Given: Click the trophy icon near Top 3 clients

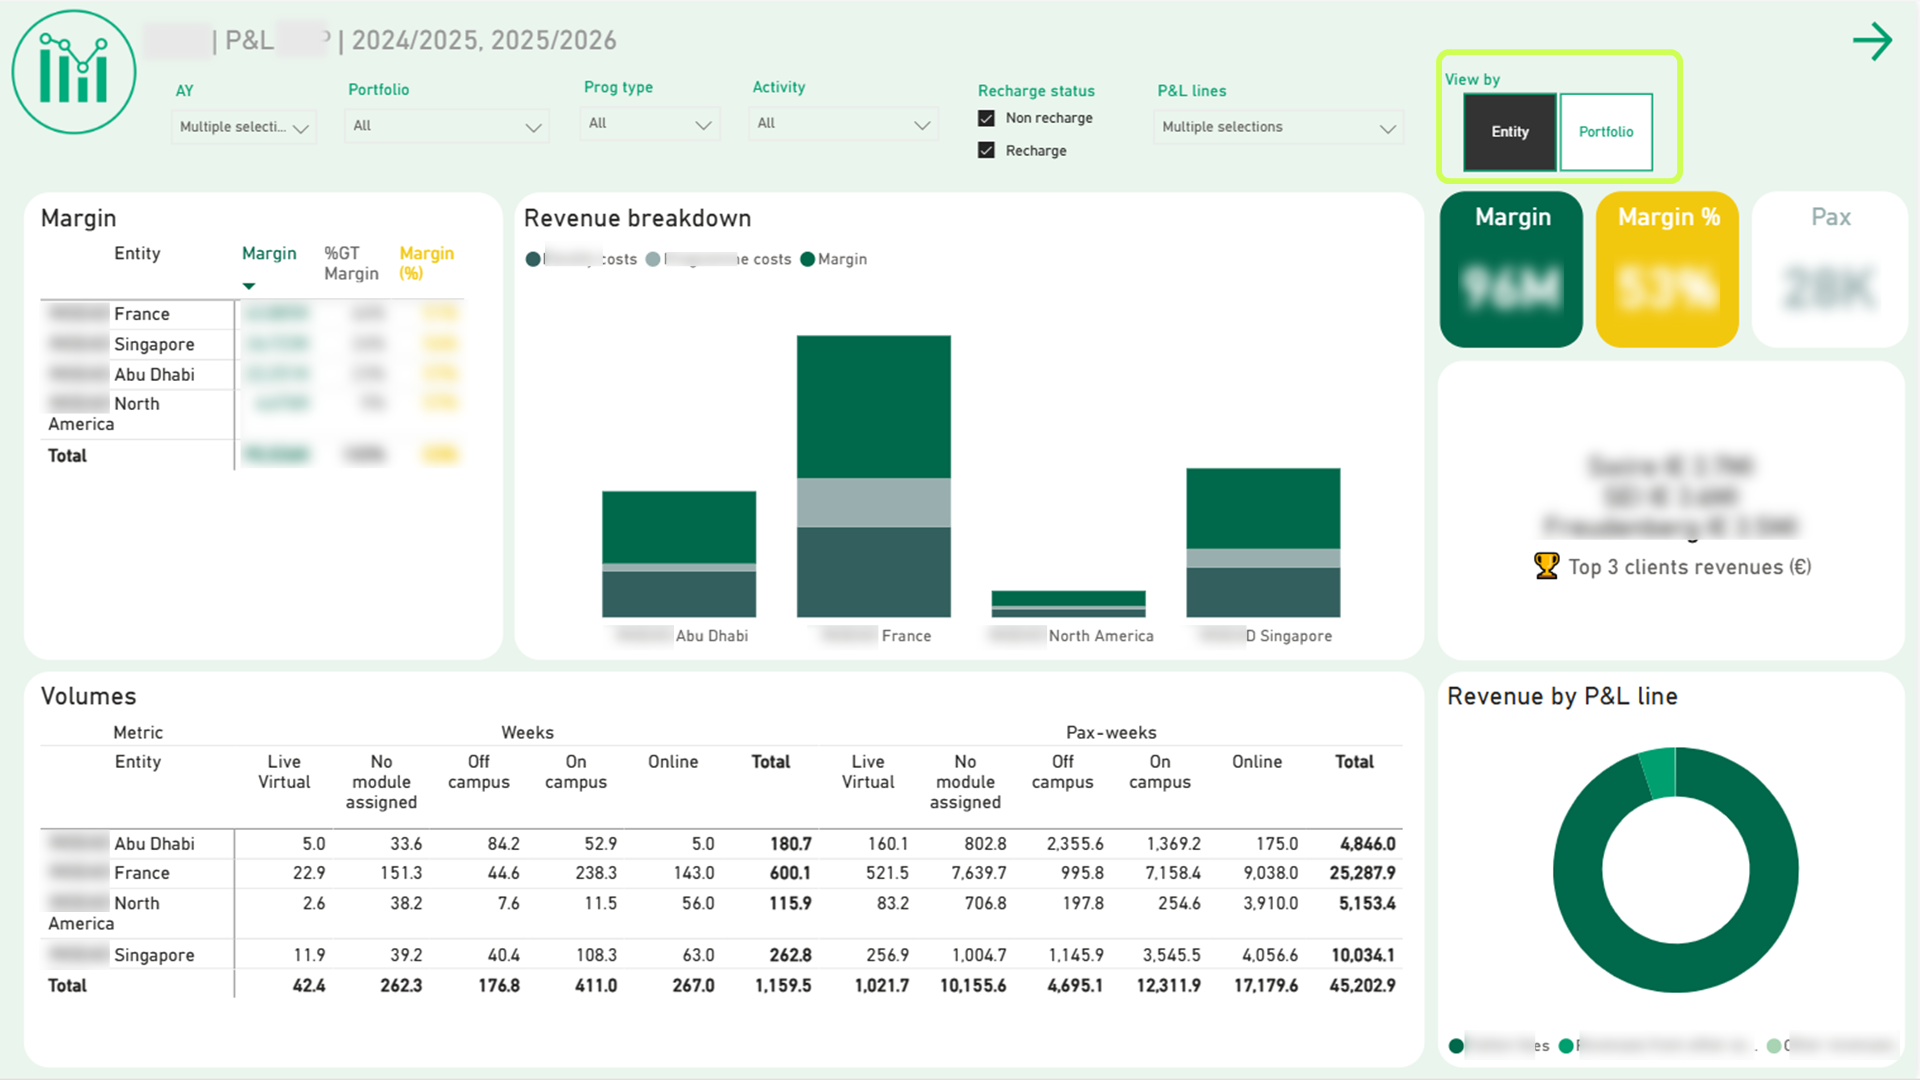Looking at the screenshot, I should coord(1546,566).
